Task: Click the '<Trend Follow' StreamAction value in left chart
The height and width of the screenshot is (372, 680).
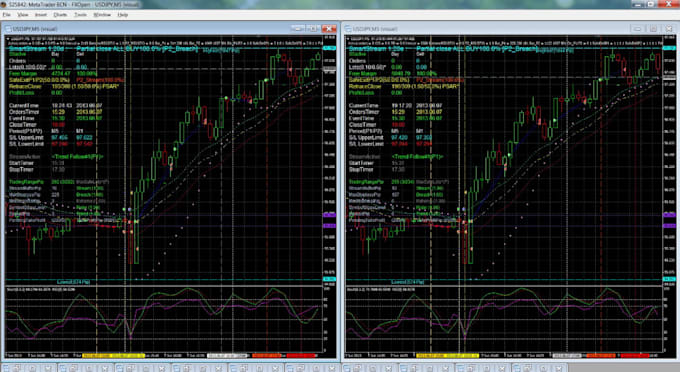Action: tap(78, 157)
